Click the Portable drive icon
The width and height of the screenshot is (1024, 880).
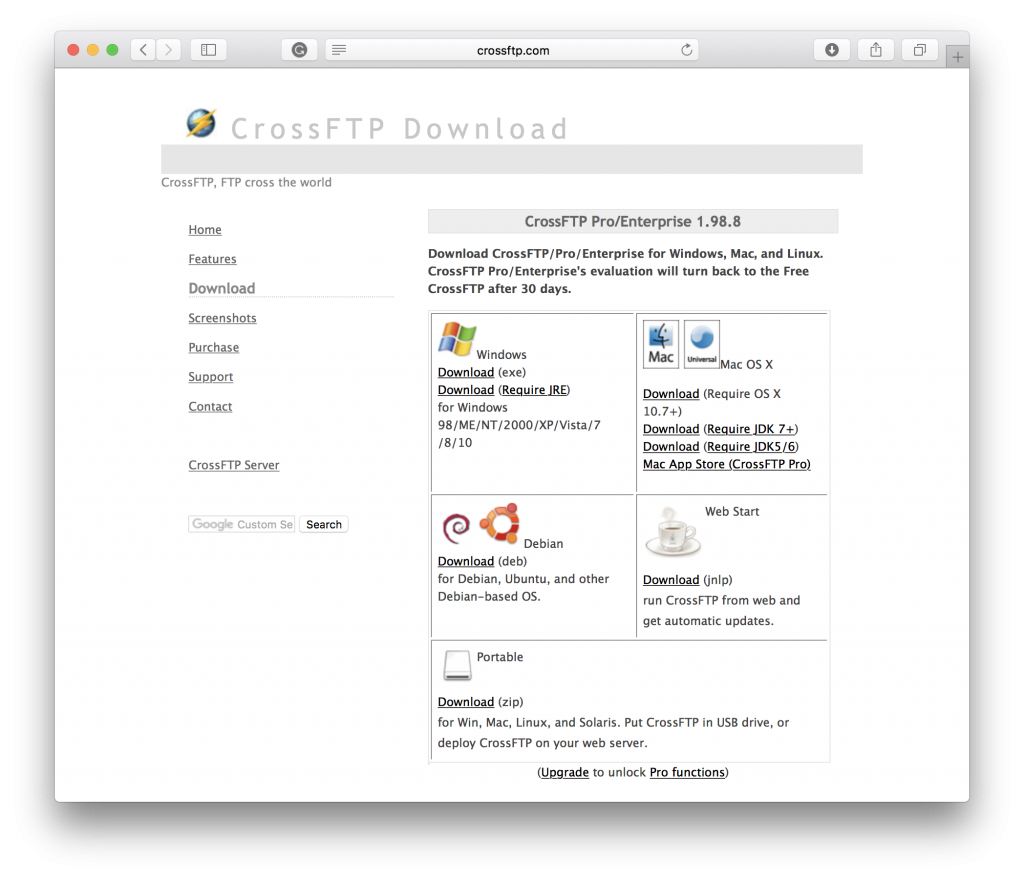pos(456,665)
